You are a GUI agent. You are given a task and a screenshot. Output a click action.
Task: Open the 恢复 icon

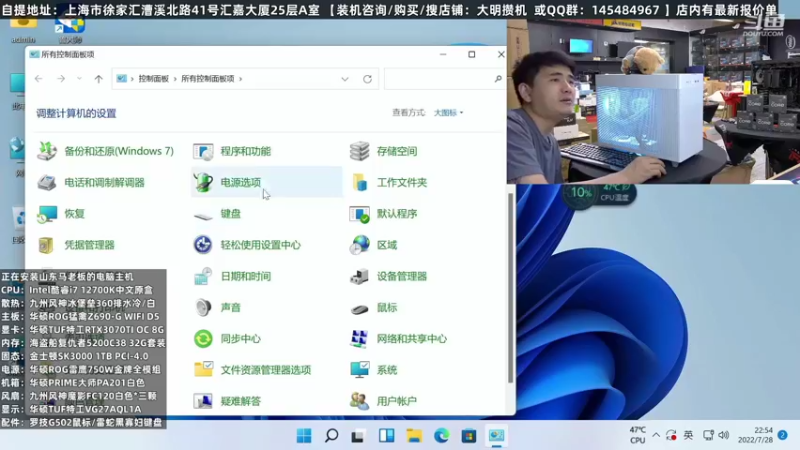click(47, 214)
